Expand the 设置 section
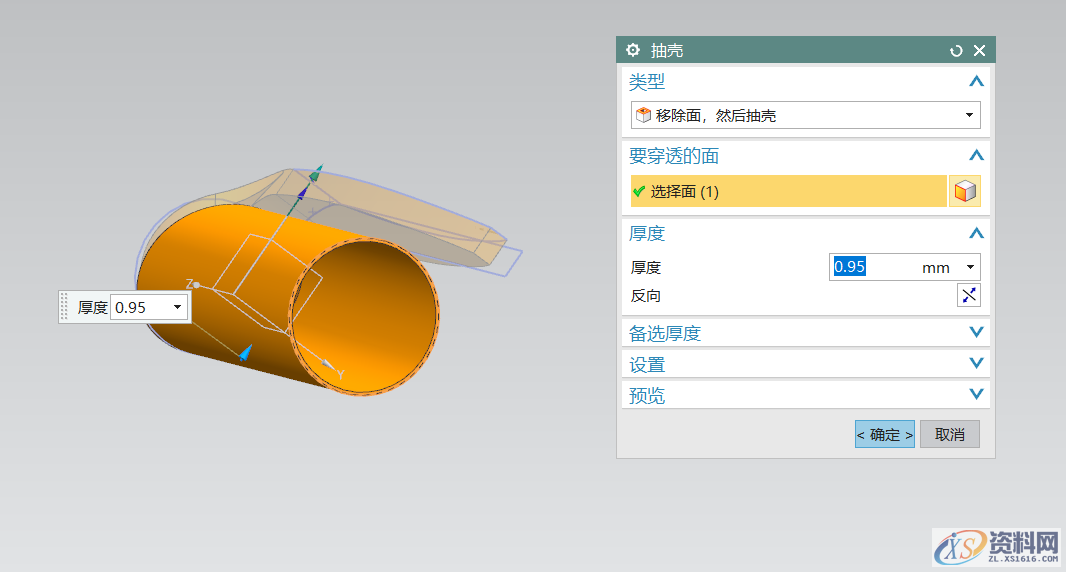This screenshot has height=572, width=1066. pyautogui.click(x=976, y=364)
